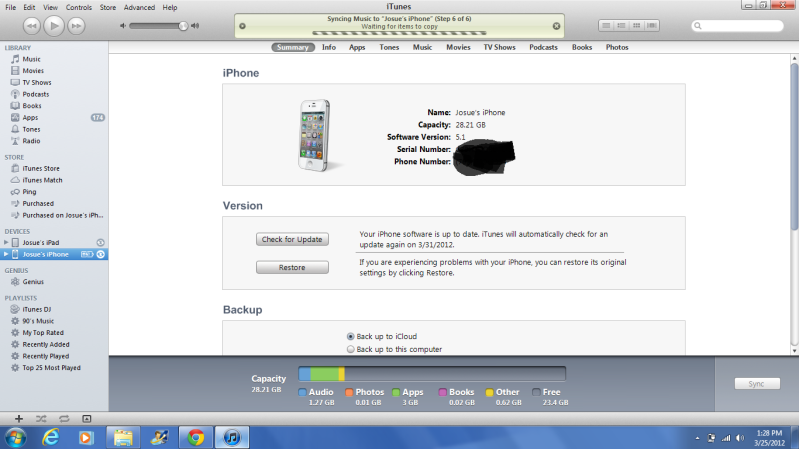Image resolution: width=799 pixels, height=449 pixels.
Task: Open Ping in the Store section
Action: pos(29,192)
